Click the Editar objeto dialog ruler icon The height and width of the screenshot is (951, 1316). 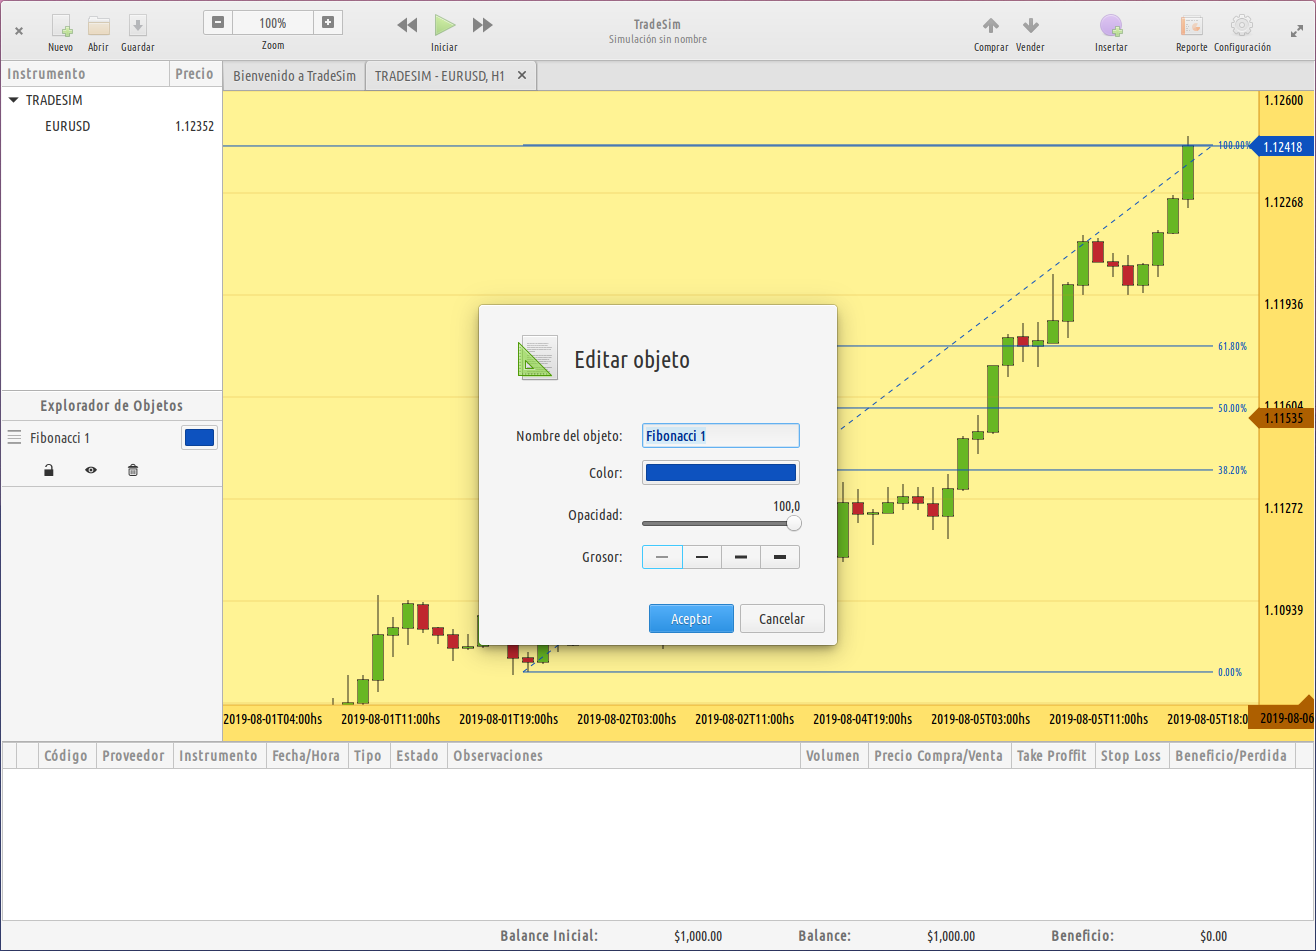537,358
